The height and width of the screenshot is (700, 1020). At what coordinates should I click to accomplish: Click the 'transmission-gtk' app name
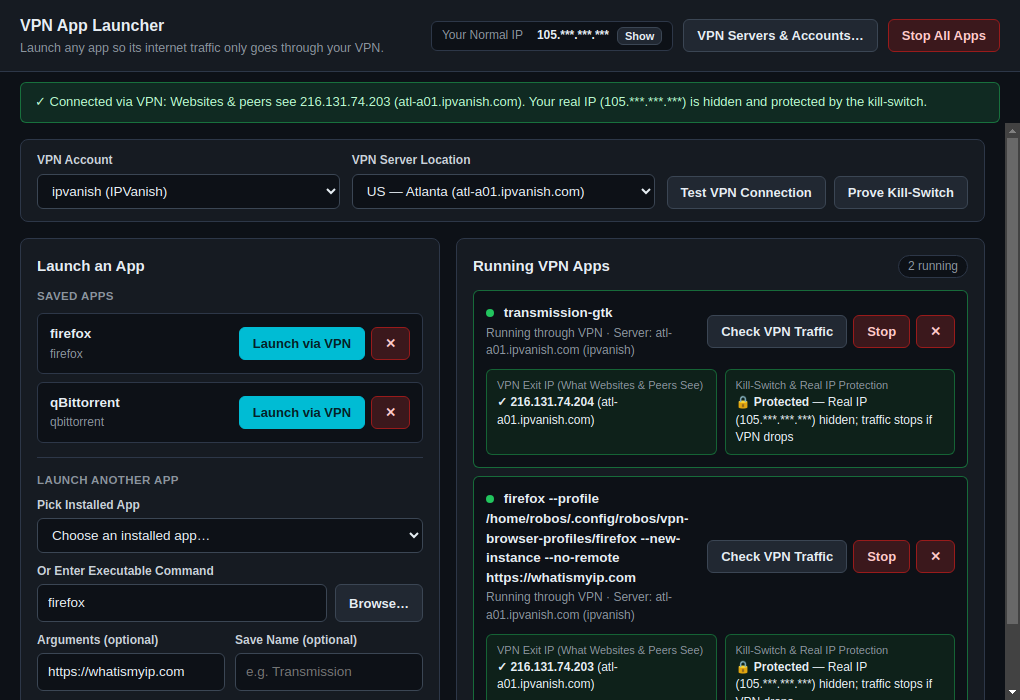click(558, 313)
